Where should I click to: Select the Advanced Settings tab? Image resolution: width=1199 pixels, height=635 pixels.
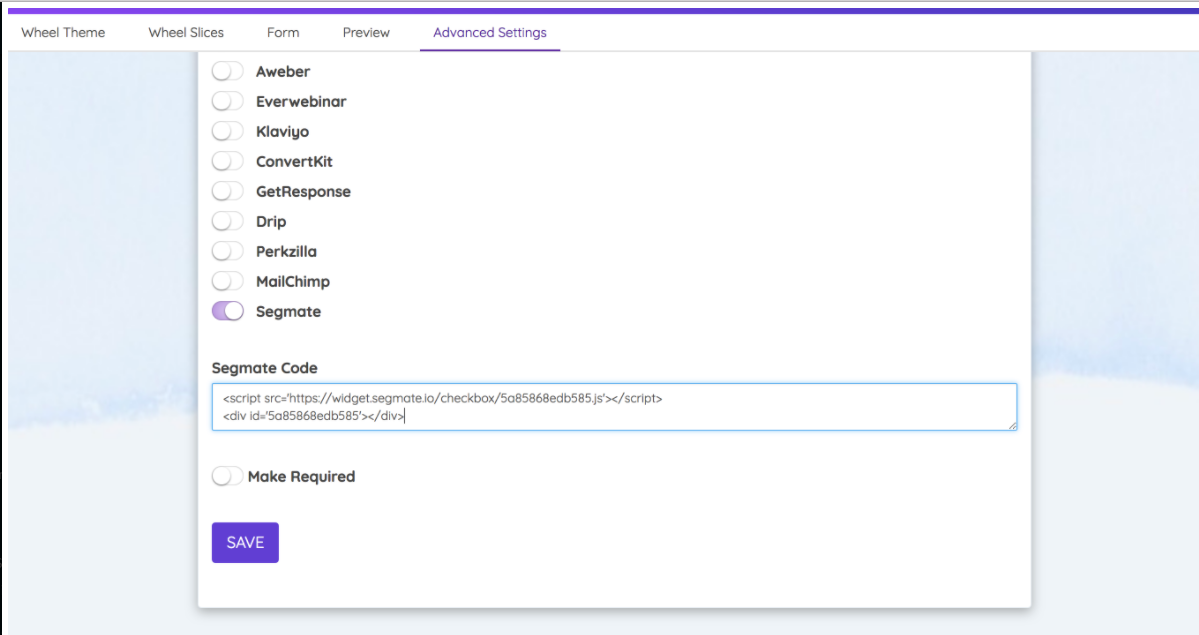pyautogui.click(x=490, y=32)
